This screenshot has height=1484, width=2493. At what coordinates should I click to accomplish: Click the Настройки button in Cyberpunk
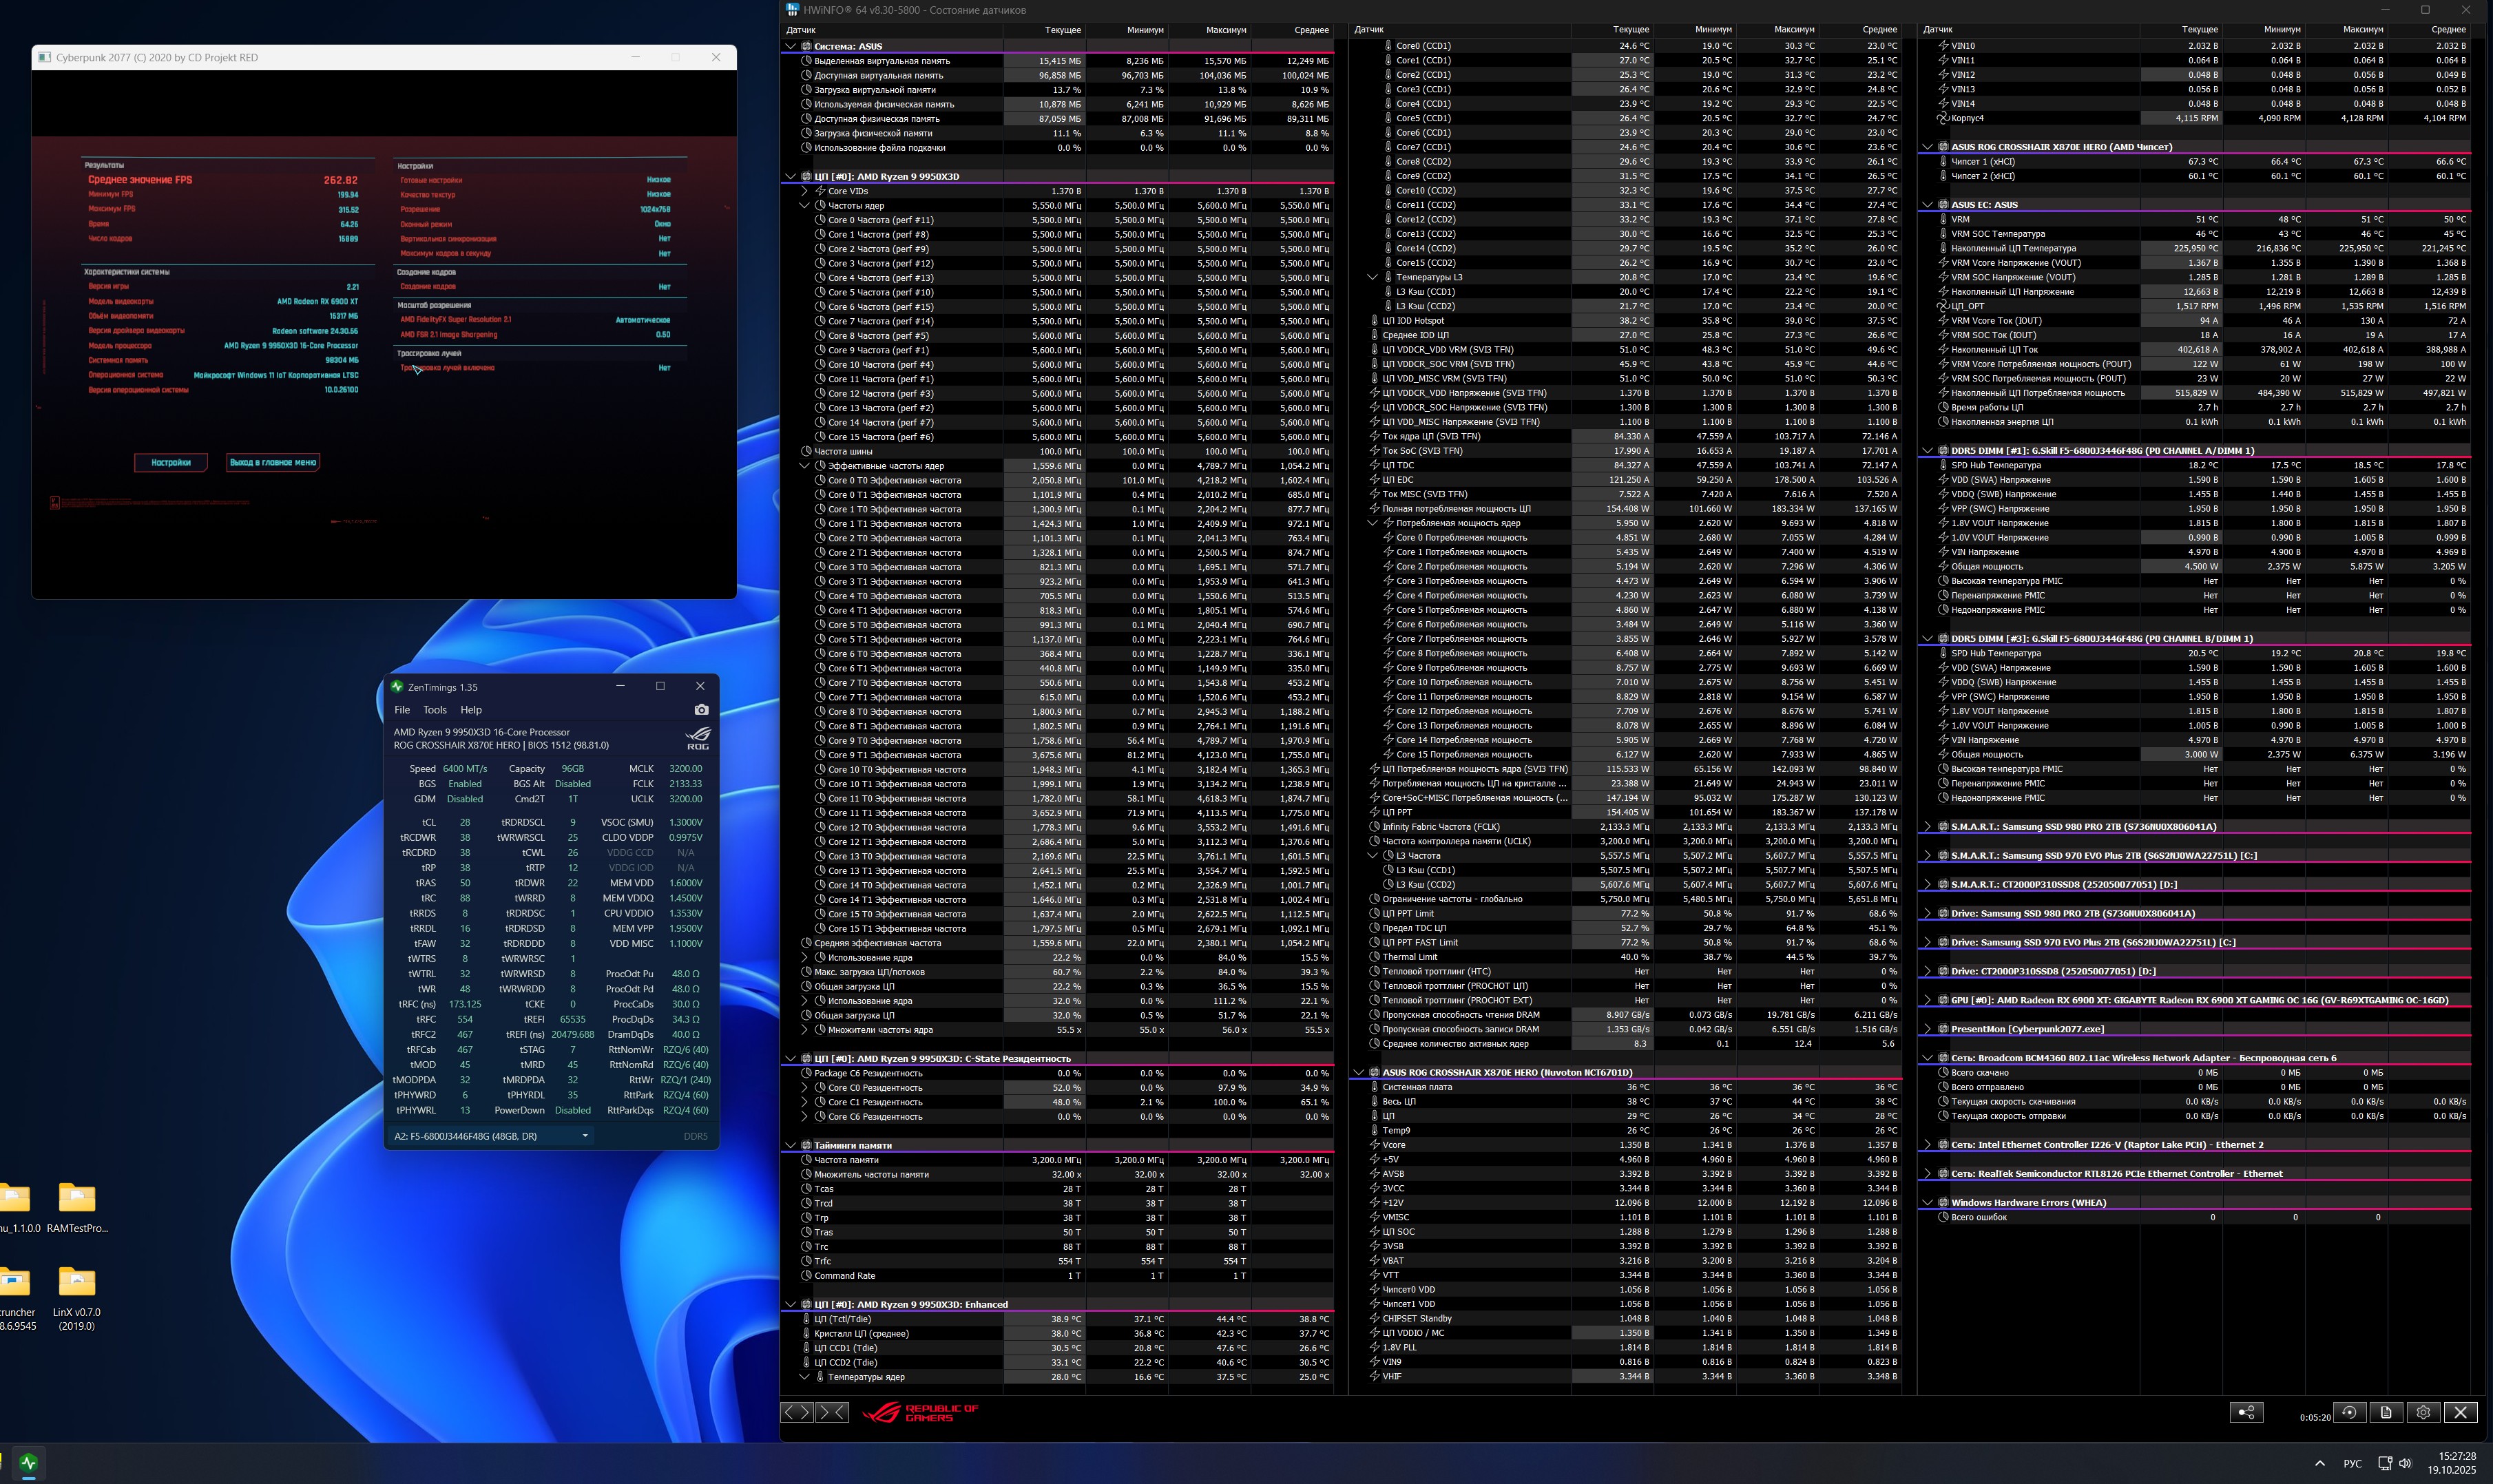[x=171, y=462]
